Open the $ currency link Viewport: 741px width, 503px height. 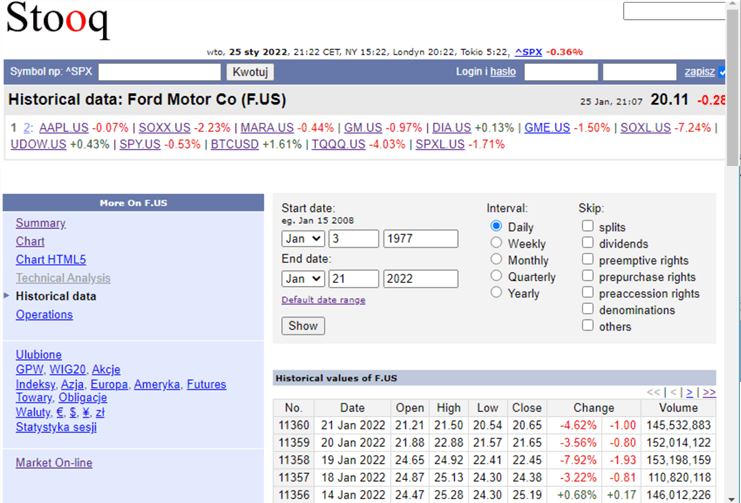(73, 412)
